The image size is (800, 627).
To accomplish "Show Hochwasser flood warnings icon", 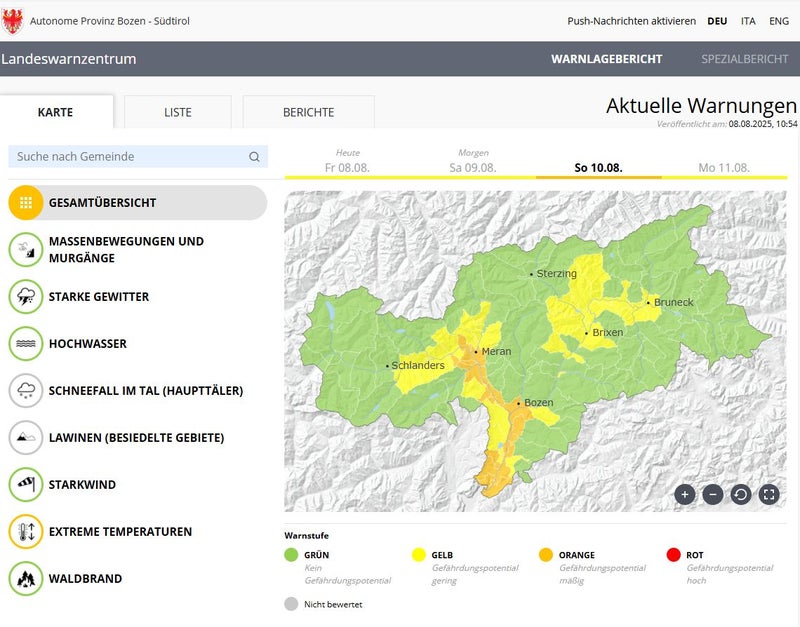I will click(26, 344).
